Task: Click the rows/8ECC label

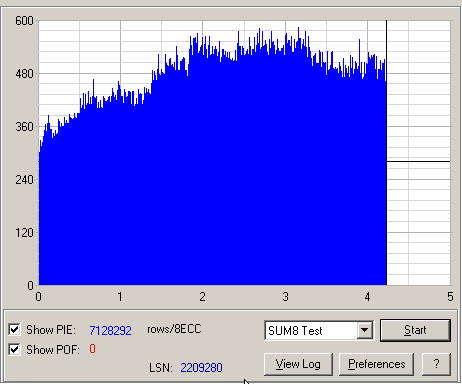Action: 174,329
